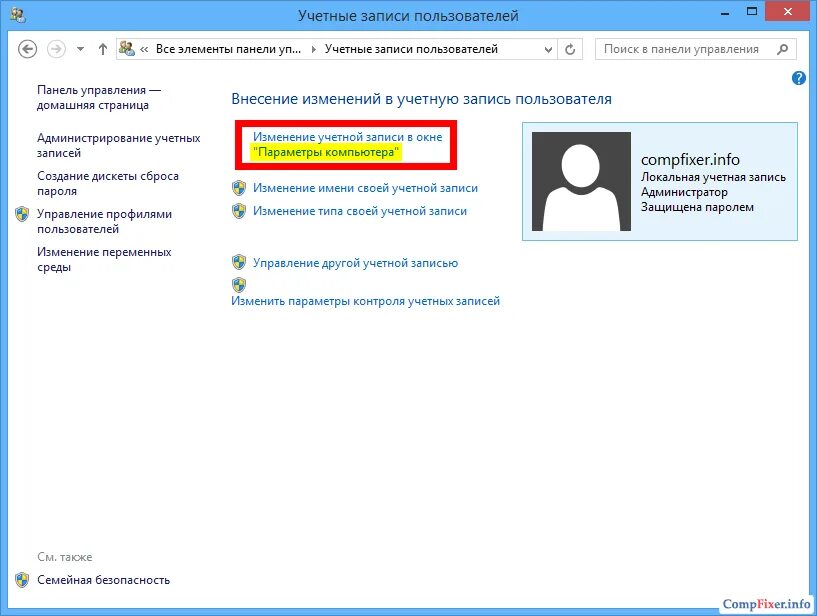Image resolution: width=817 pixels, height=616 pixels.
Task: Open 'Изменить параметры контроля учетных записей' link
Action: [x=365, y=301]
